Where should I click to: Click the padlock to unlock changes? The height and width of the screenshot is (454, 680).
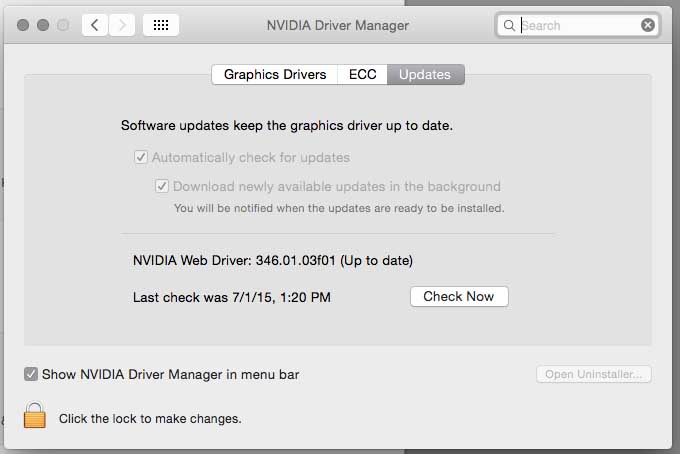point(35,415)
